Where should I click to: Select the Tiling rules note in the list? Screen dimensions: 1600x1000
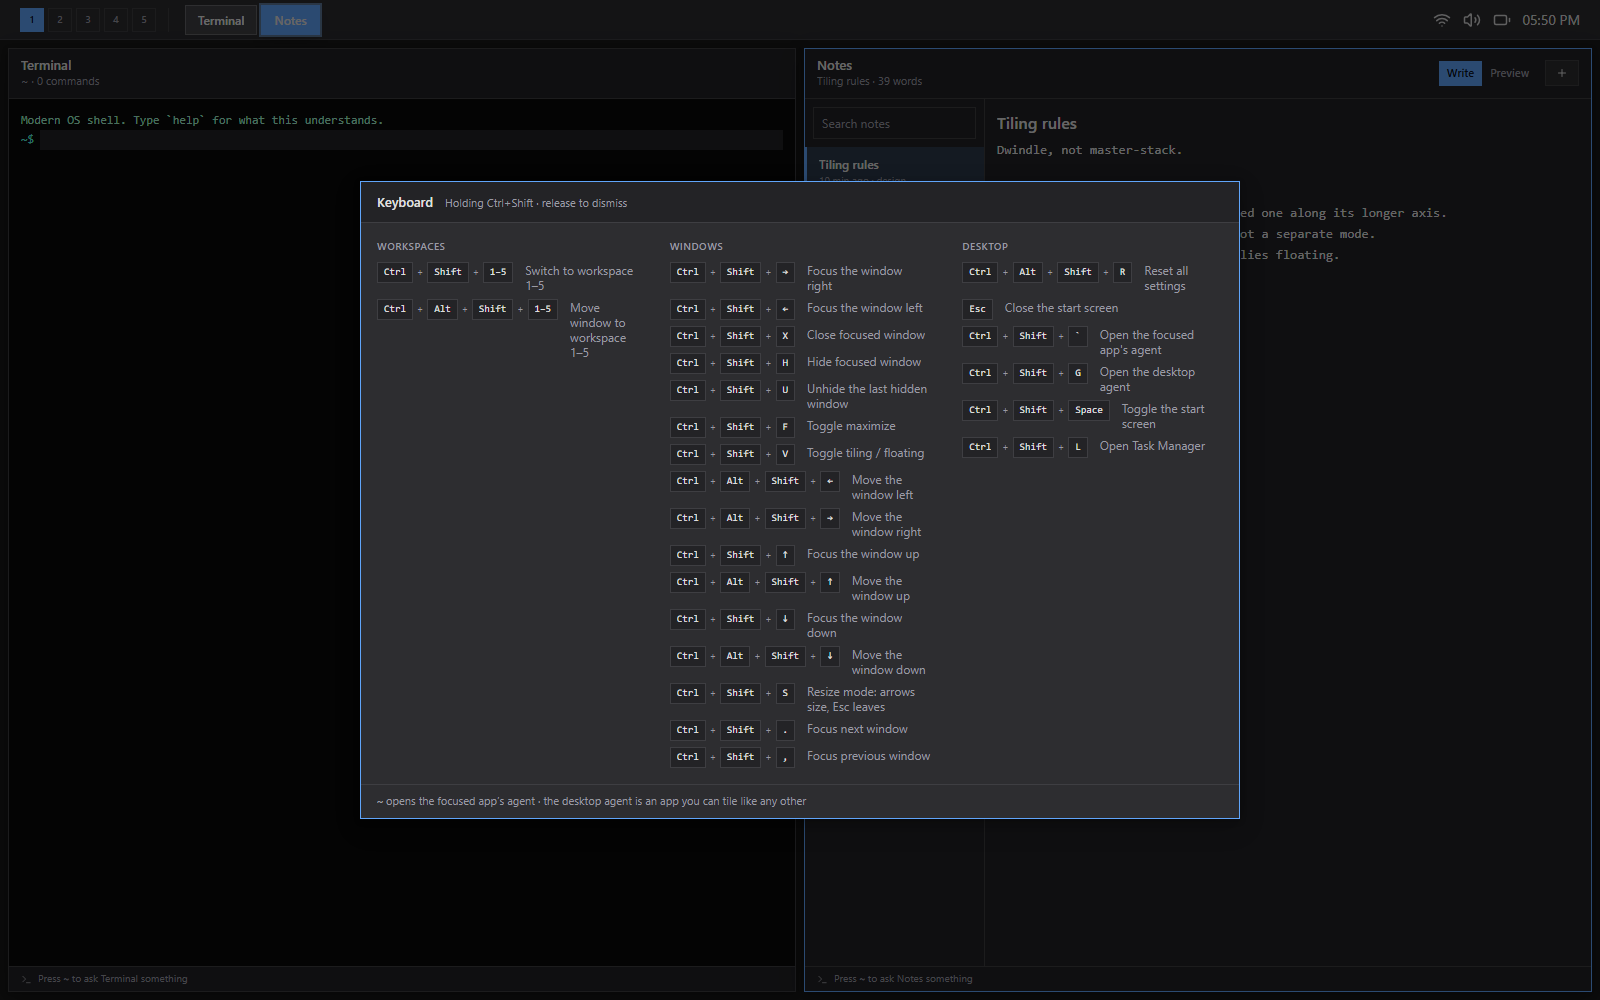(x=895, y=165)
